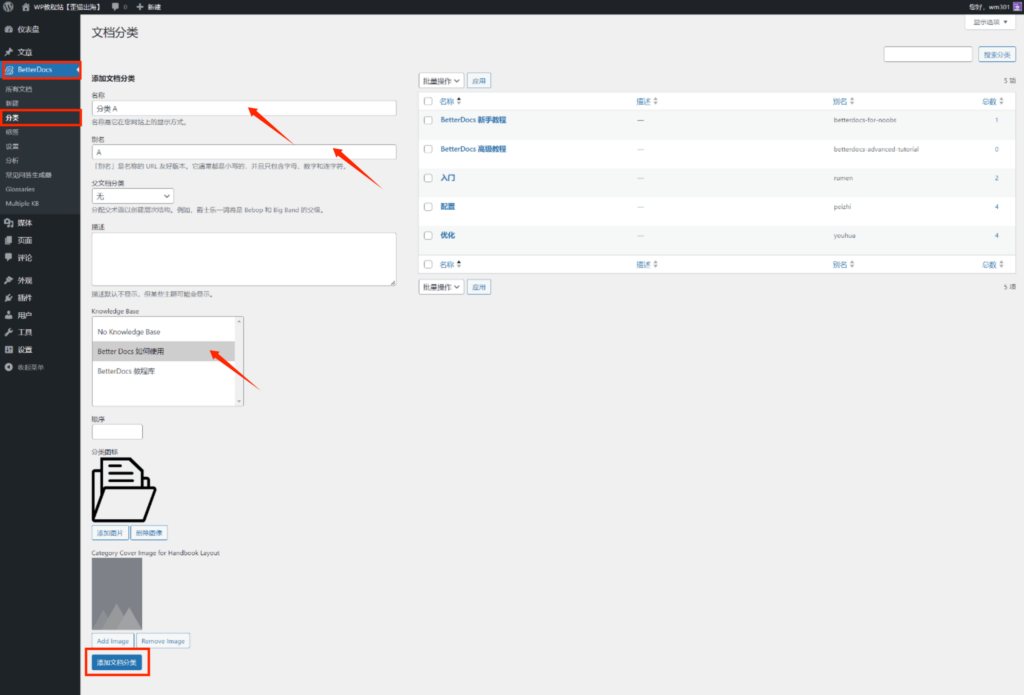Submit with the blue 添加文档分类 button
Viewport: 1024px width, 695px height.
(116, 662)
